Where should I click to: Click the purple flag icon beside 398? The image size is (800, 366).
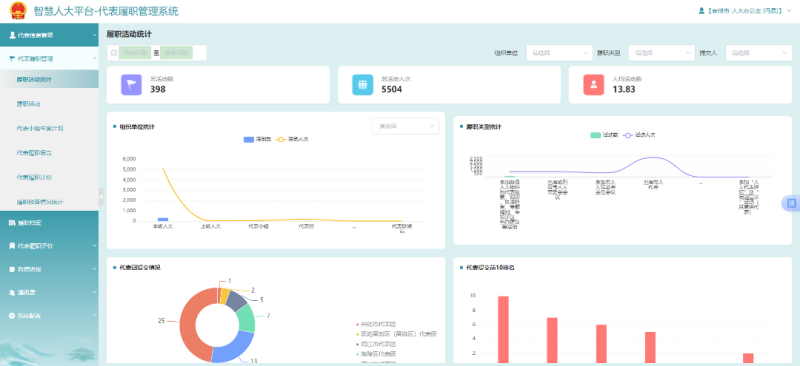(x=131, y=85)
